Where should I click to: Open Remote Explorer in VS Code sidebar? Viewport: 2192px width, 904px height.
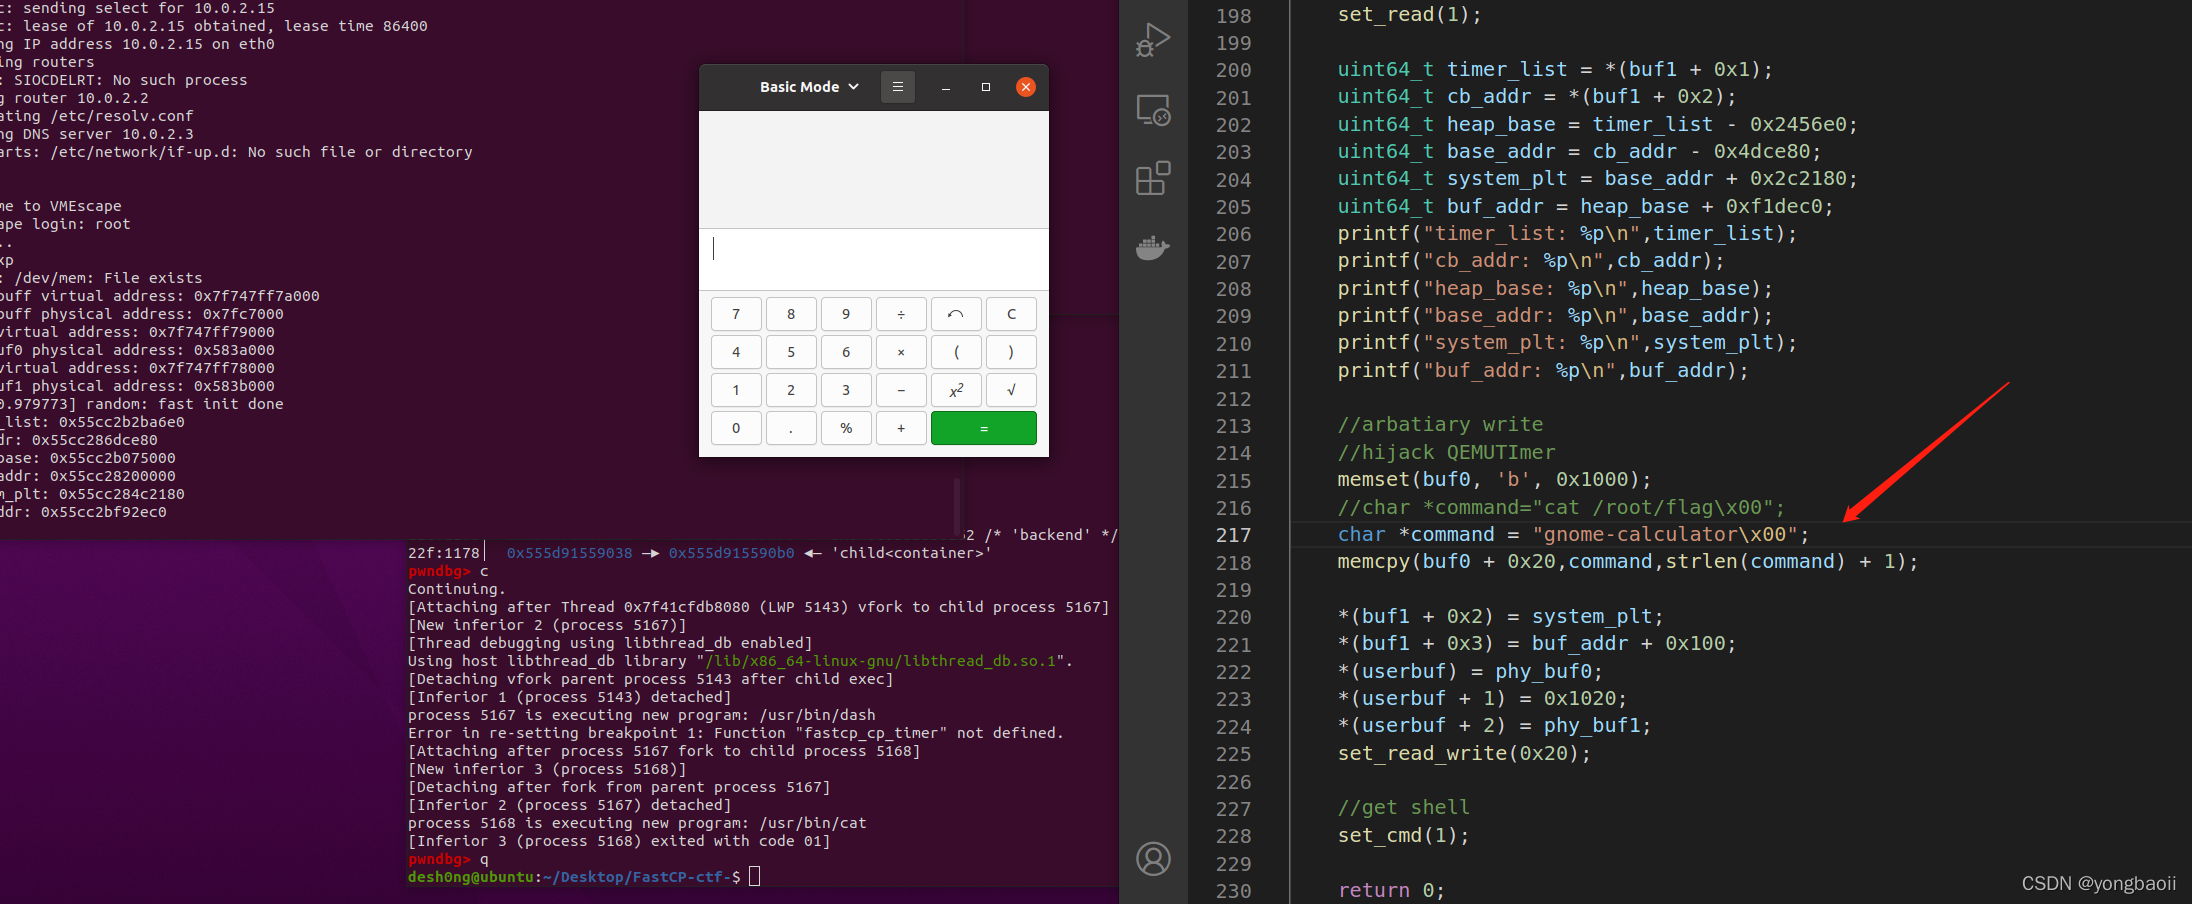[x=1153, y=109]
